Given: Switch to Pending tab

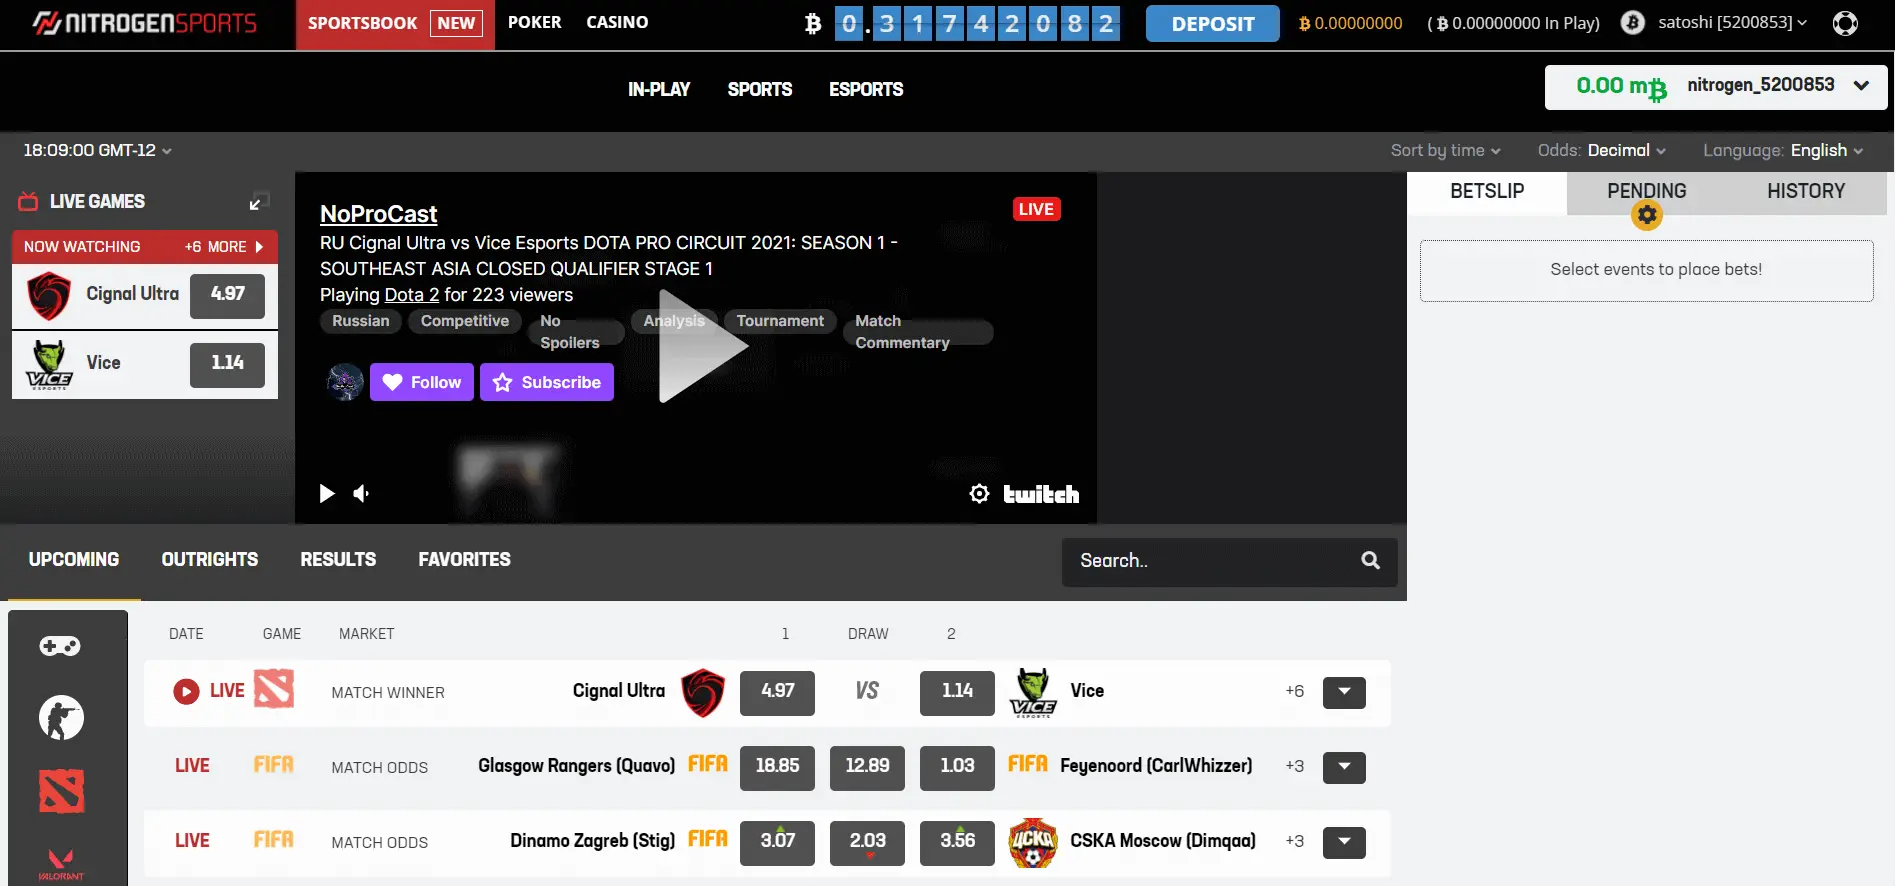Looking at the screenshot, I should (x=1646, y=191).
